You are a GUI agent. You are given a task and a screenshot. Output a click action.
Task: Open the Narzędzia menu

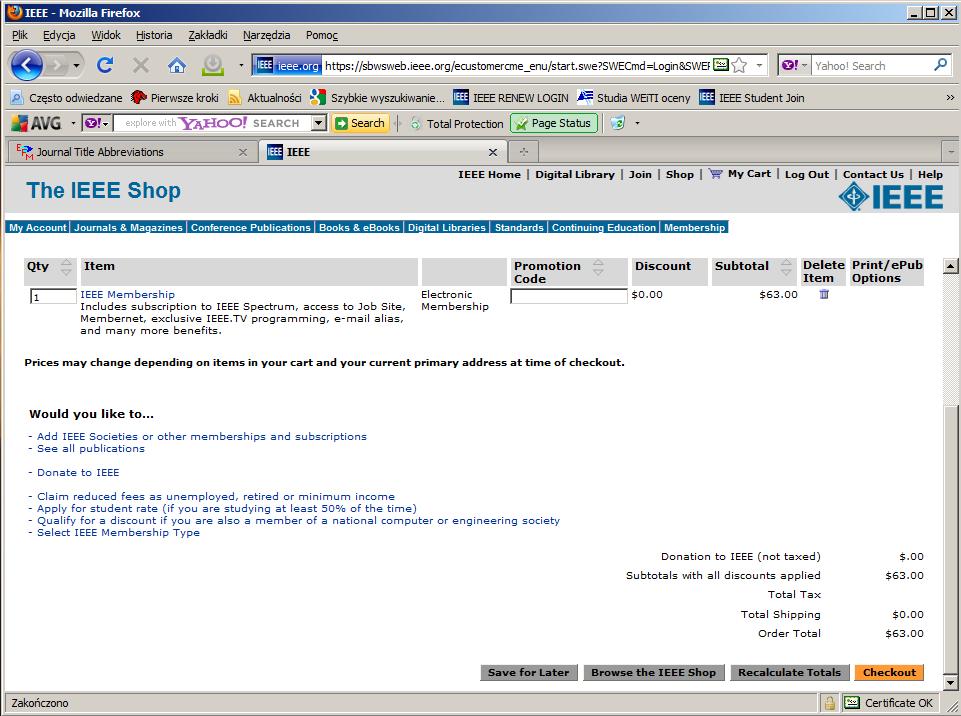[x=267, y=35]
